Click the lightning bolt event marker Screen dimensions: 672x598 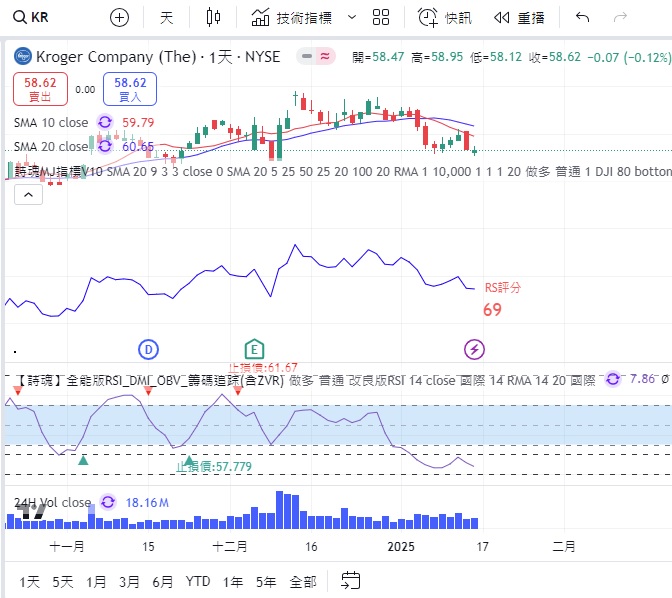tap(474, 349)
